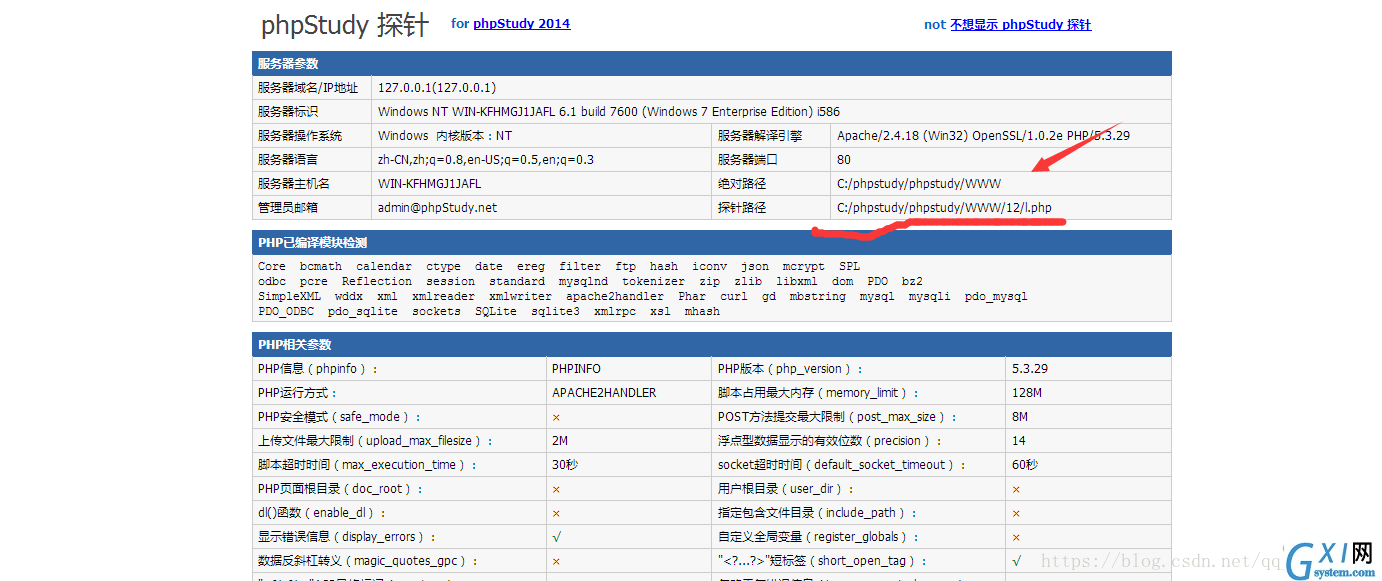Click the 管理员邮箱 label
Screen dimensions: 1382x581
click(x=288, y=208)
